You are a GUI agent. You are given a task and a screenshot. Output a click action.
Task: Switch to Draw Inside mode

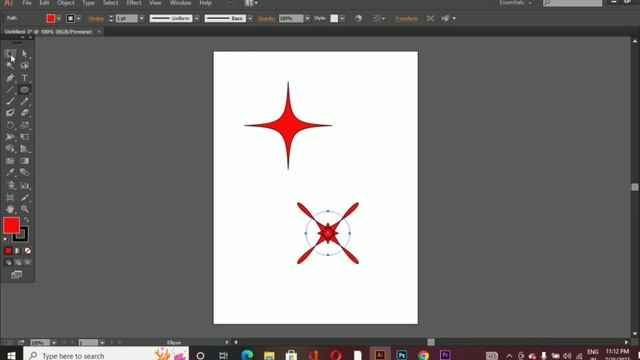[27, 262]
